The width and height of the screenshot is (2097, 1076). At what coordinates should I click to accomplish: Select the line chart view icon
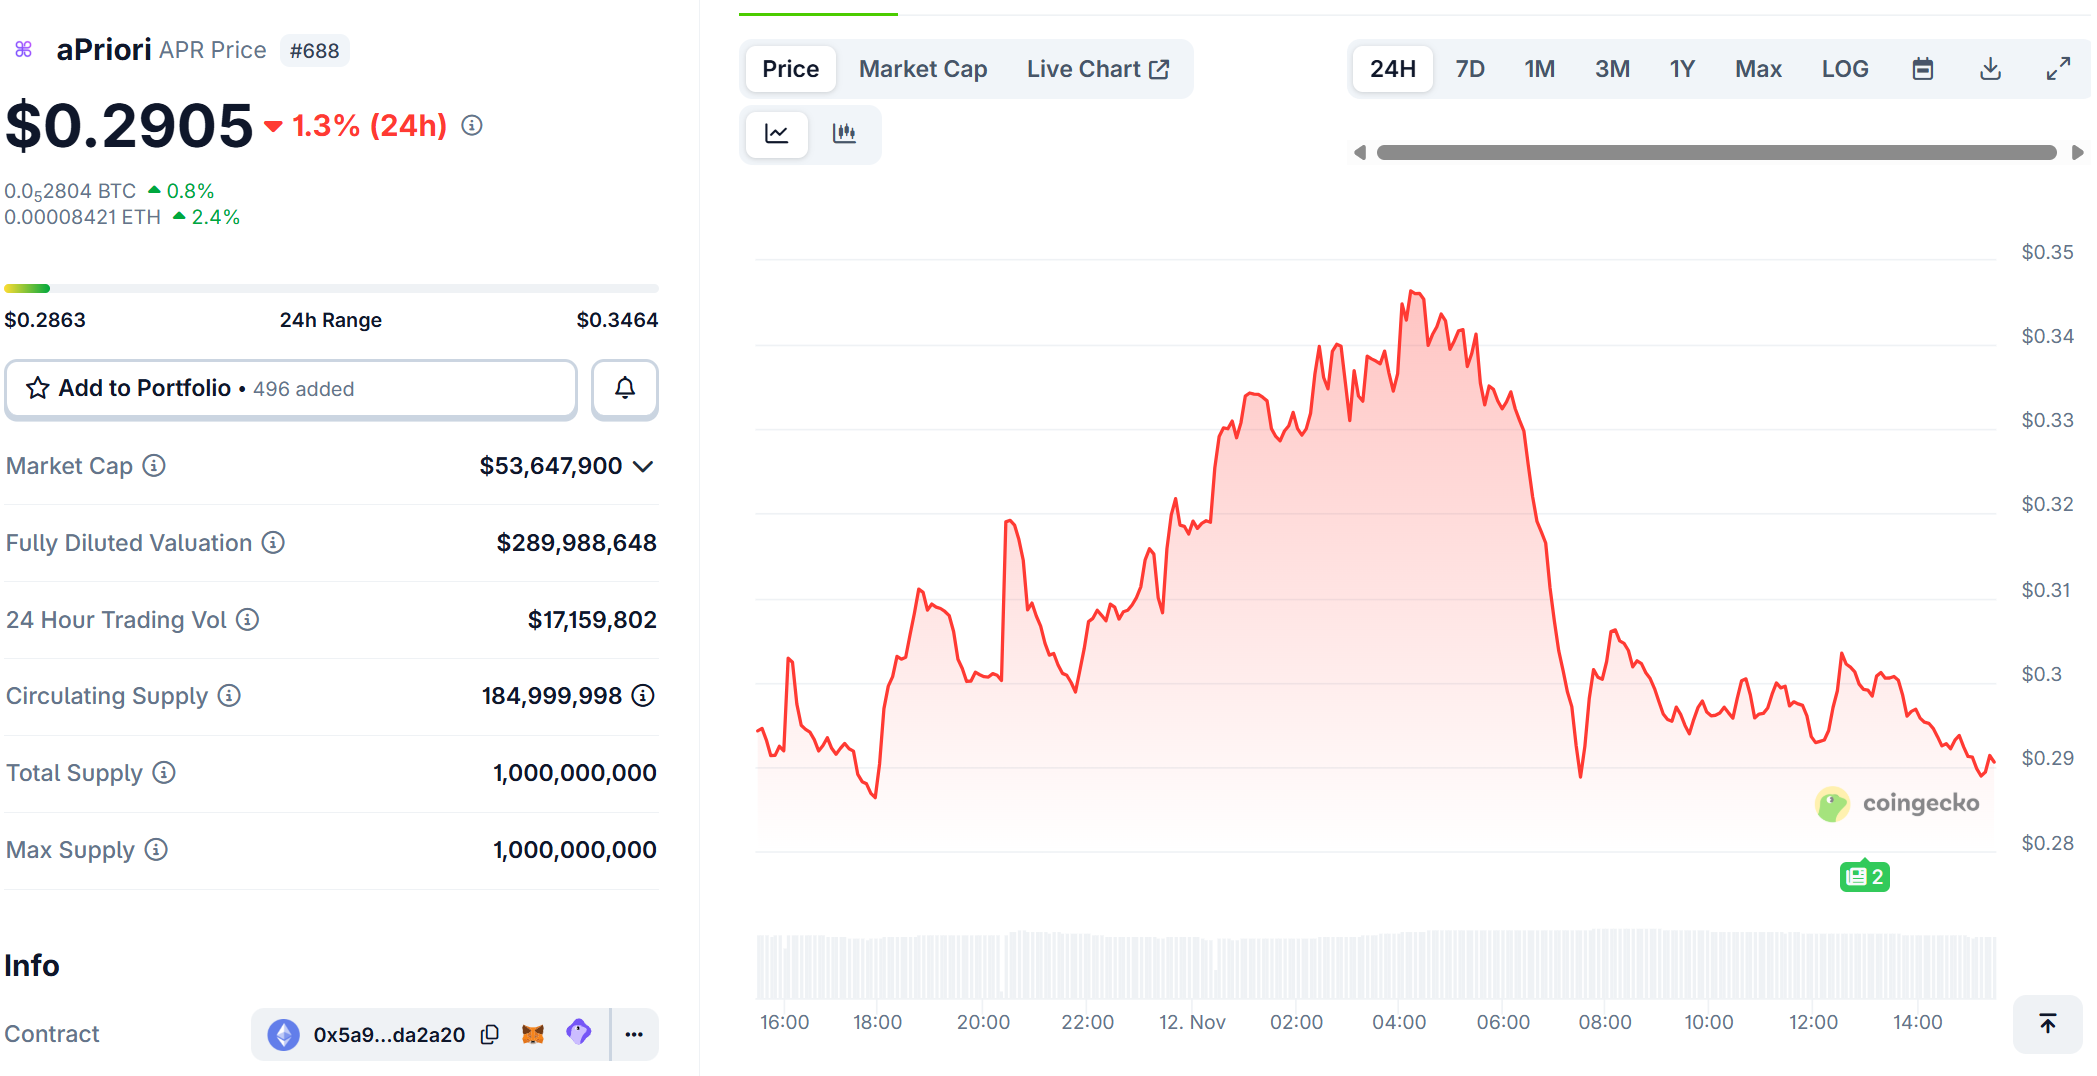776,133
